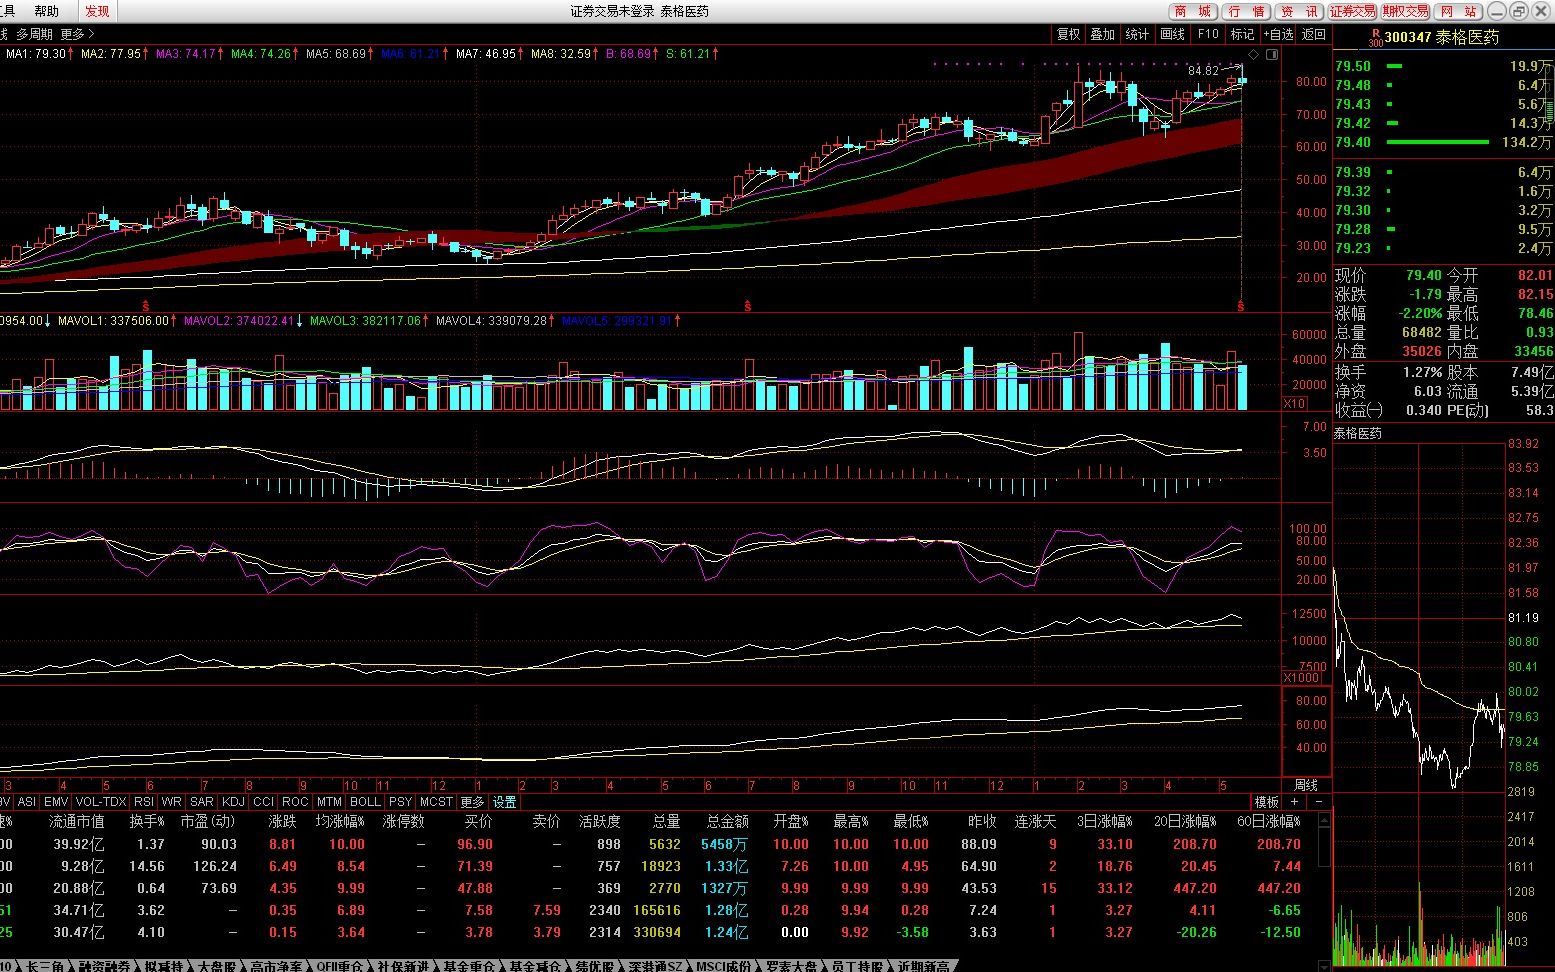Sort by 流通市值 column header

[x=77, y=821]
